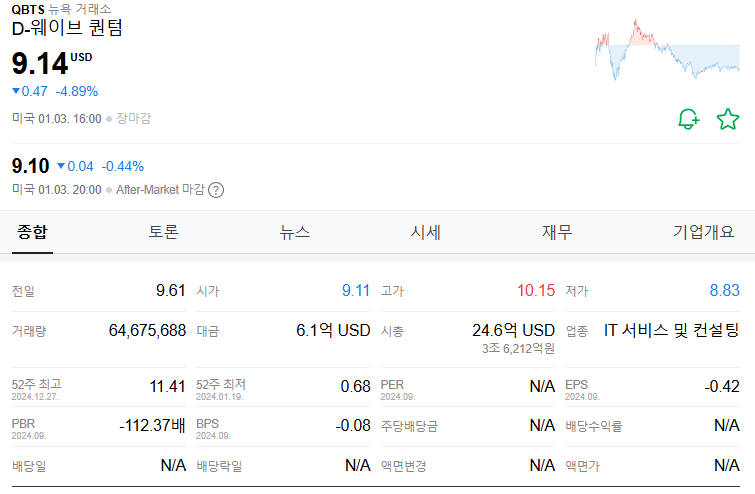Click the QBTS ticker symbol

tap(28, 9)
